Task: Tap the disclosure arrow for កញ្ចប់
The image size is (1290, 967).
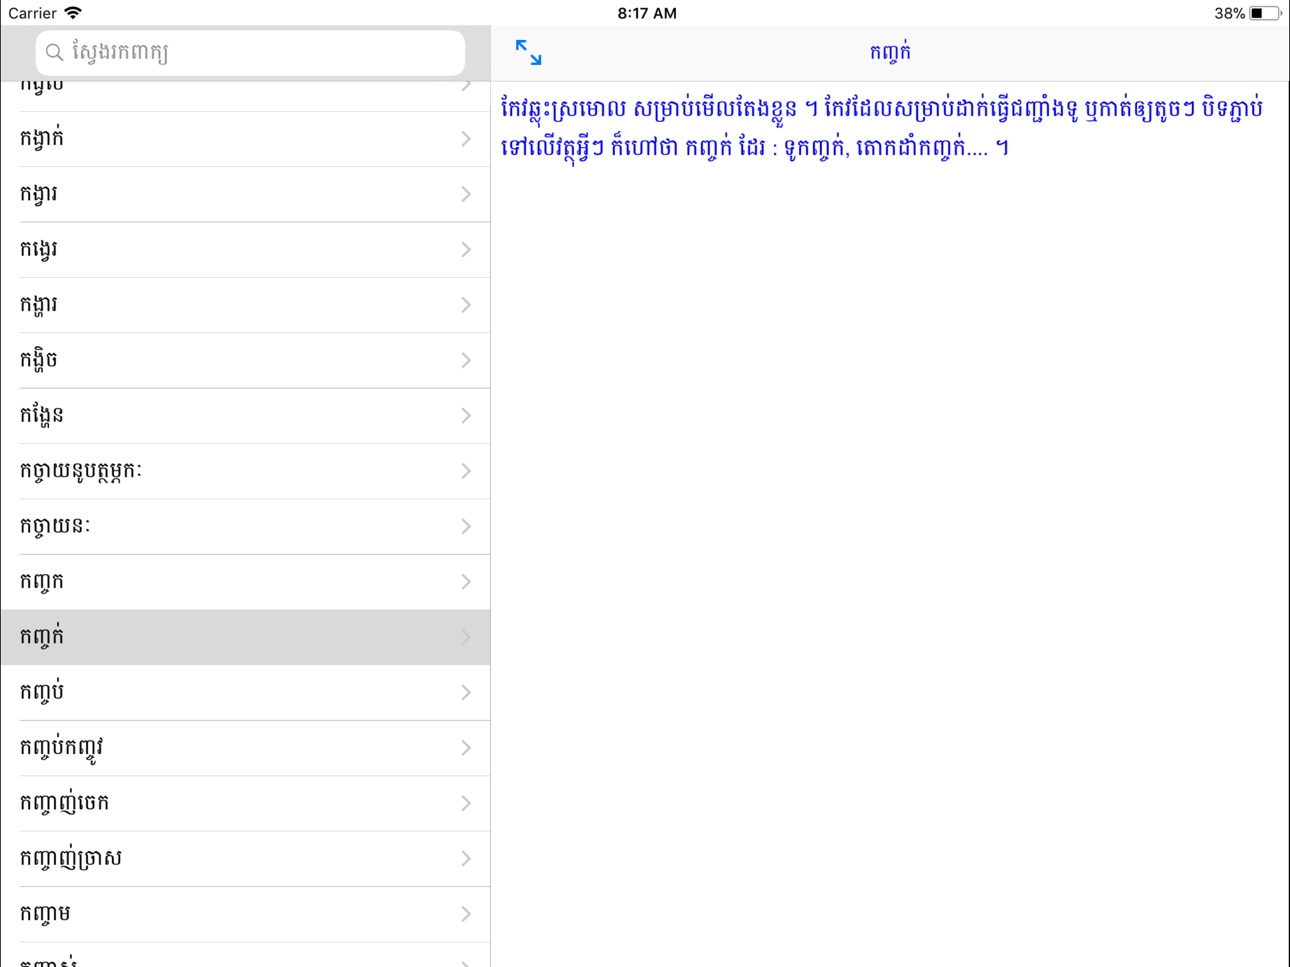Action: tap(466, 692)
